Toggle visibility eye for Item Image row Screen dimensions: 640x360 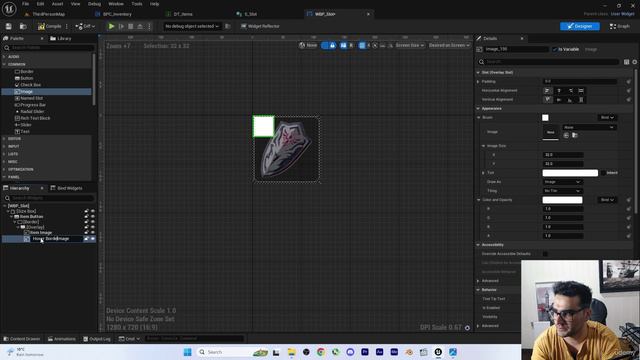click(x=93, y=233)
